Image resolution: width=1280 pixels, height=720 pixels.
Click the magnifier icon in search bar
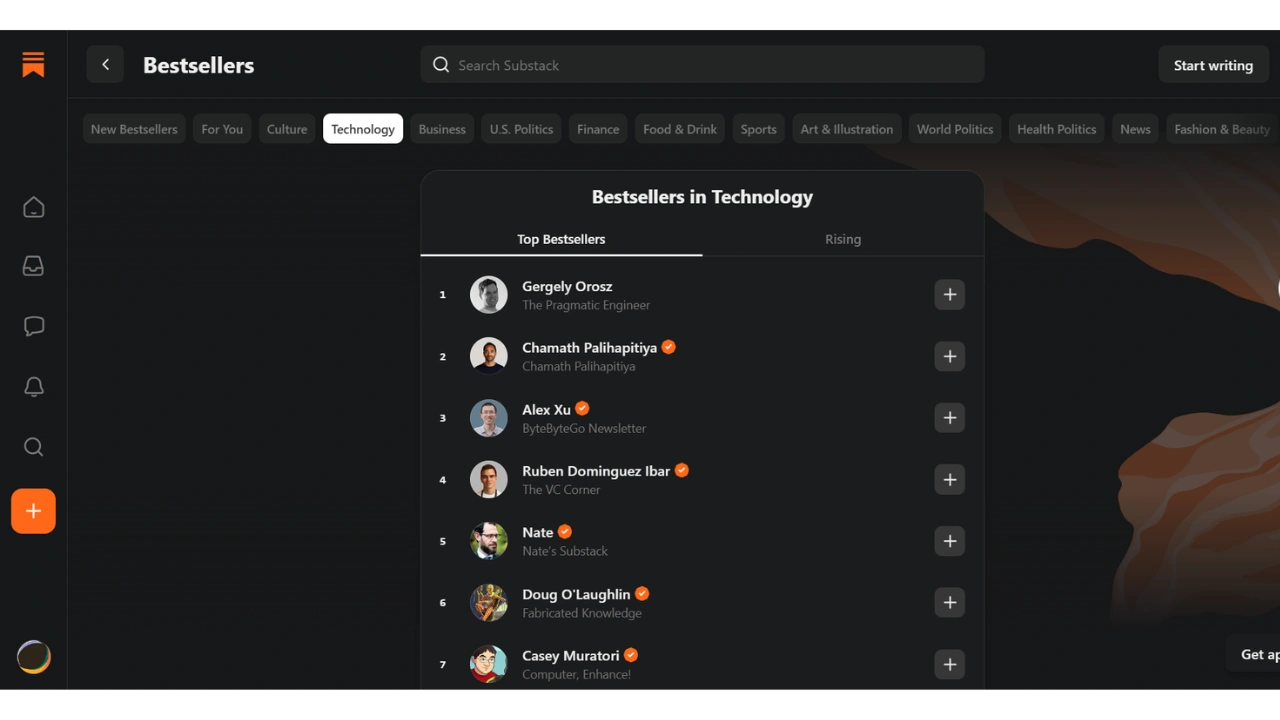[x=441, y=65]
